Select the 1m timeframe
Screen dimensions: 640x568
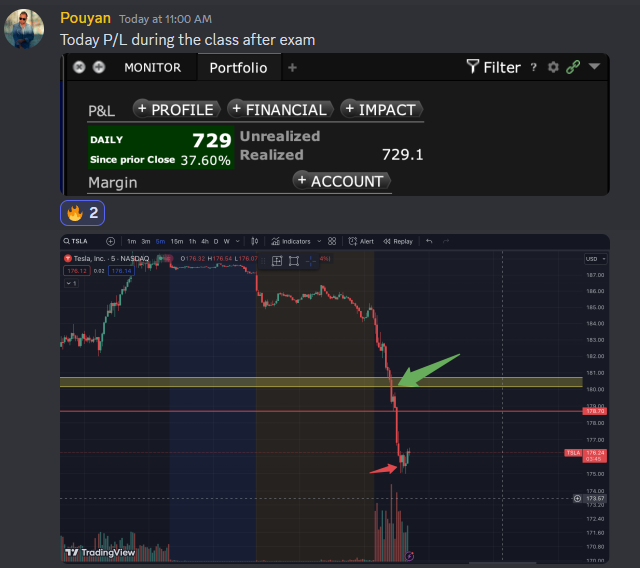[x=131, y=242]
